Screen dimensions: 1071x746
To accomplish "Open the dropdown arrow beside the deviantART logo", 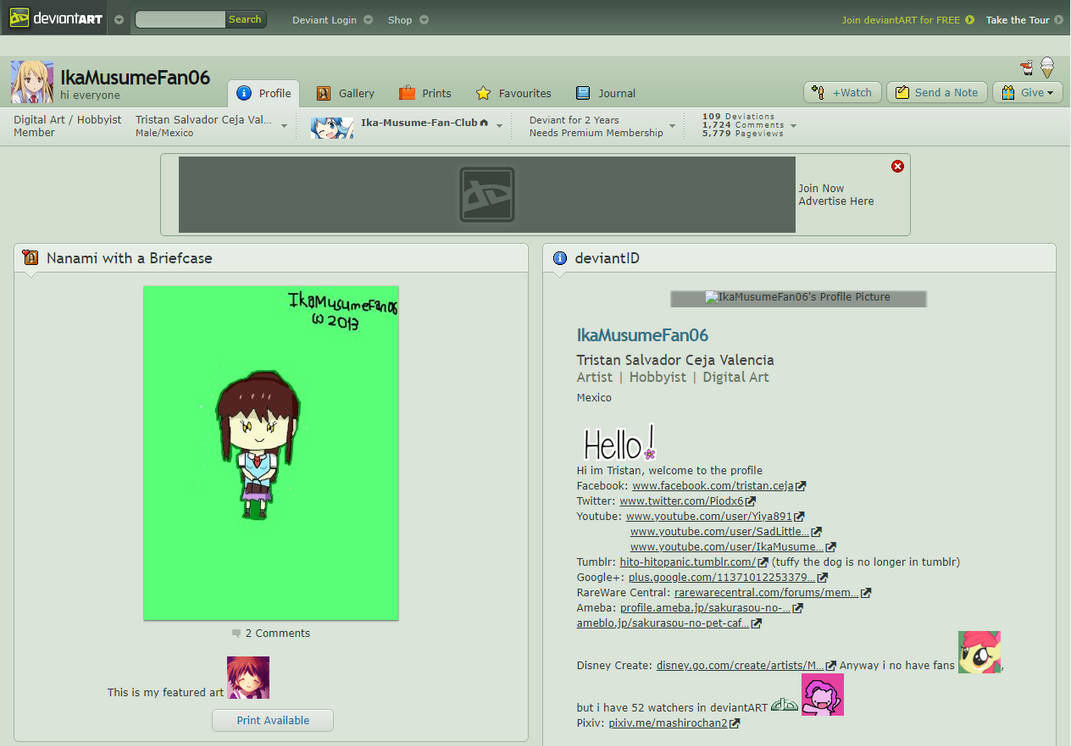I will pyautogui.click(x=119, y=20).
